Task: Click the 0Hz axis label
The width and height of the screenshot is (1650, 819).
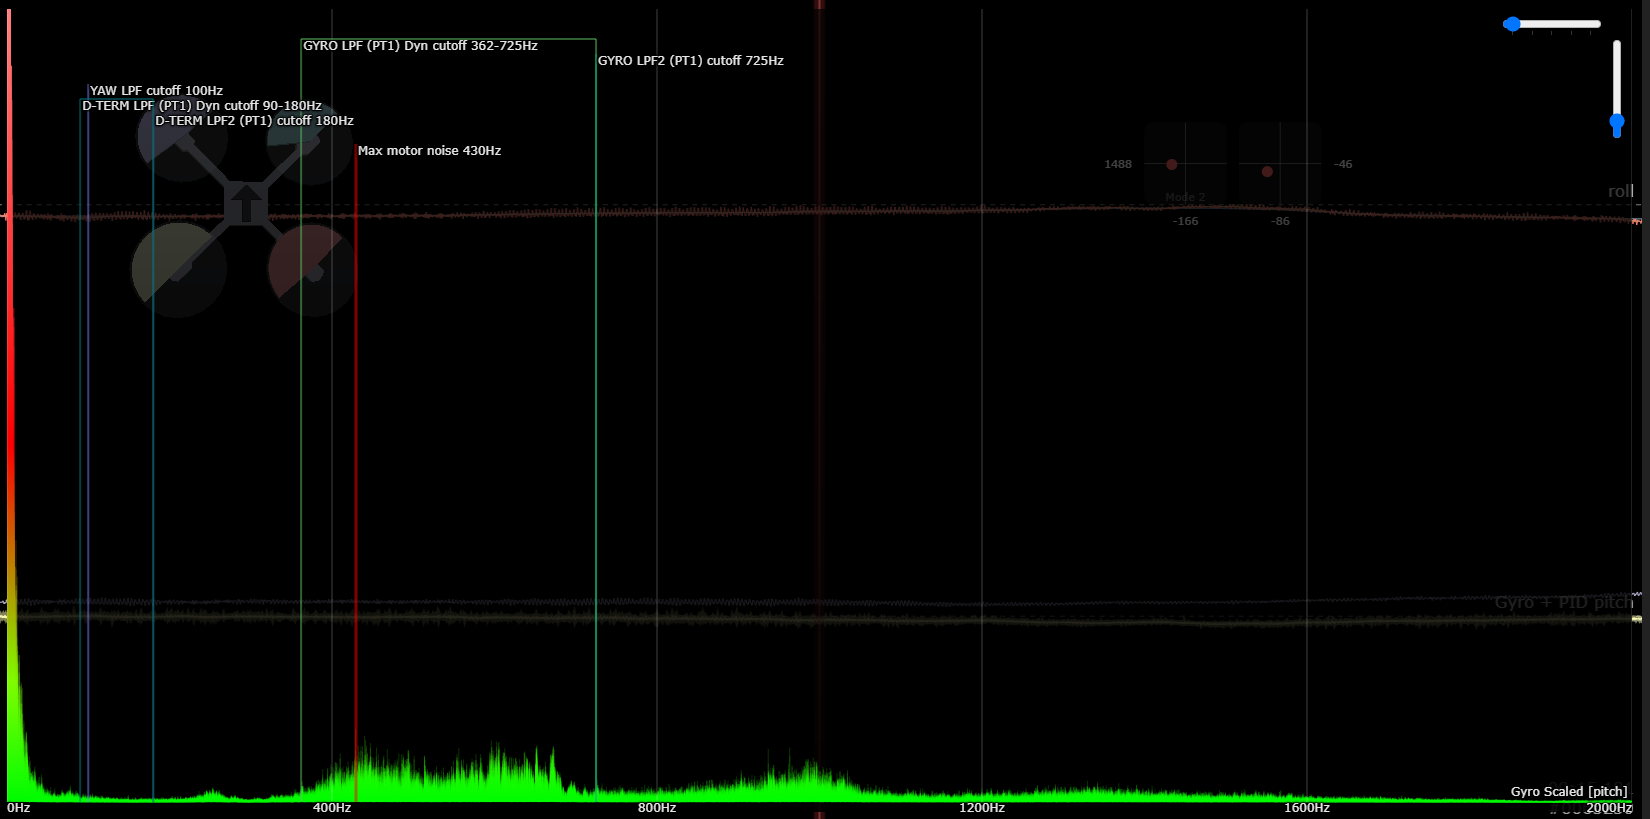Action: (19, 808)
